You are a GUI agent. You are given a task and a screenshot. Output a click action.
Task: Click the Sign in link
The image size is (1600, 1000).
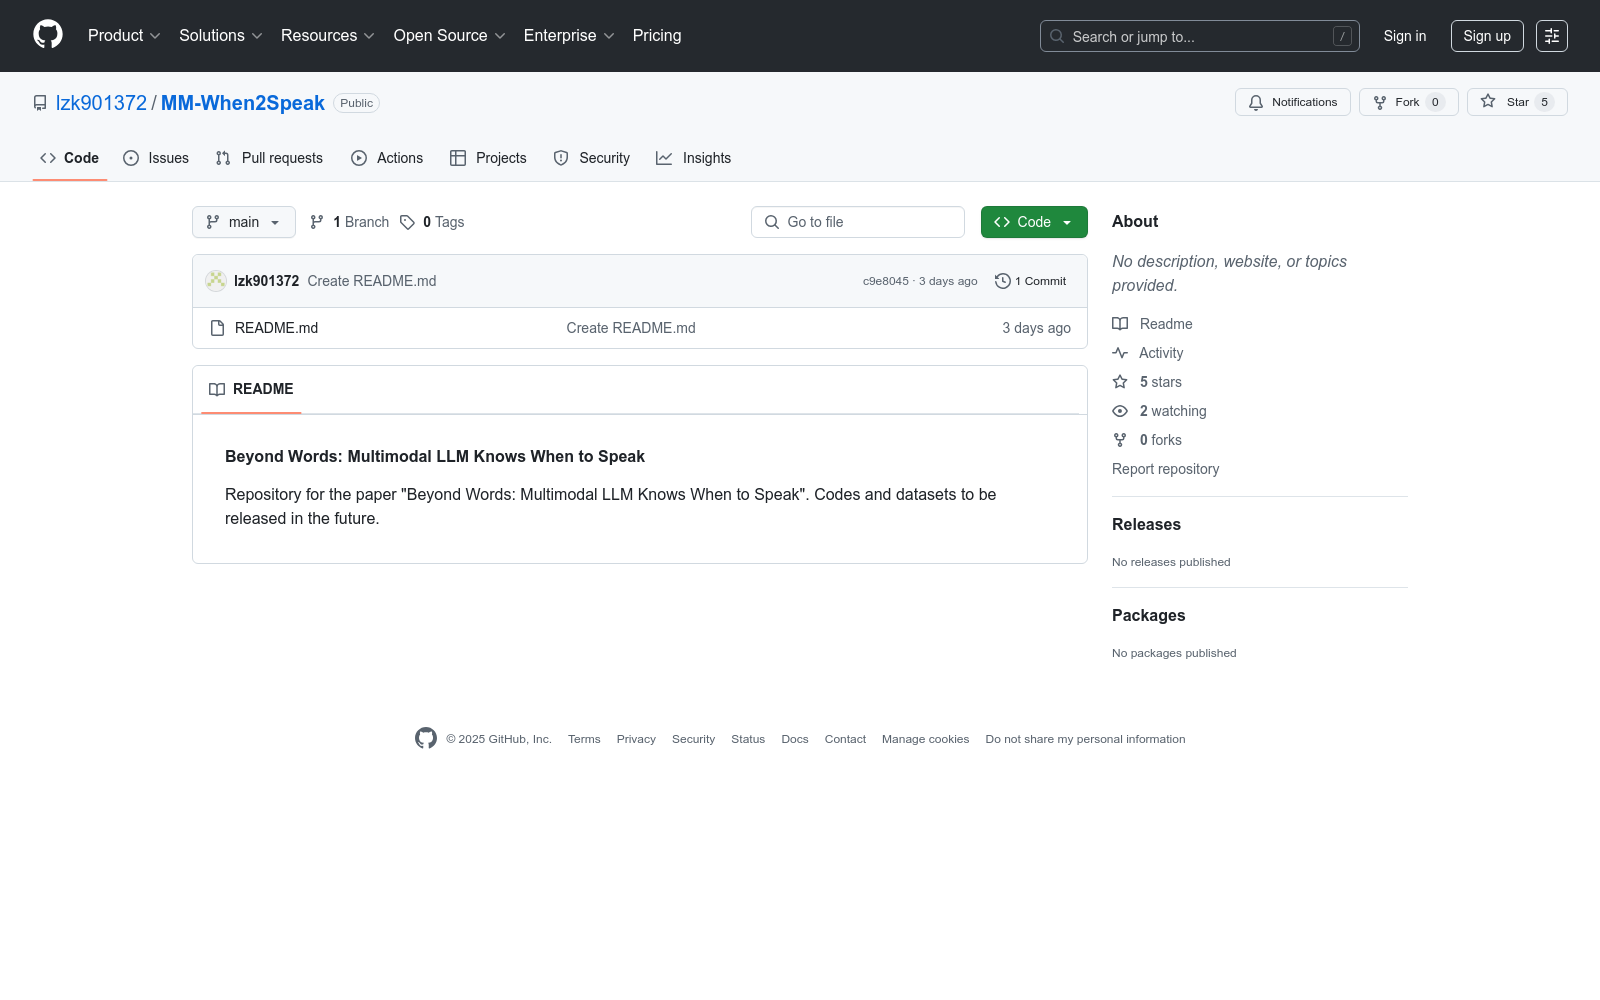(x=1405, y=36)
